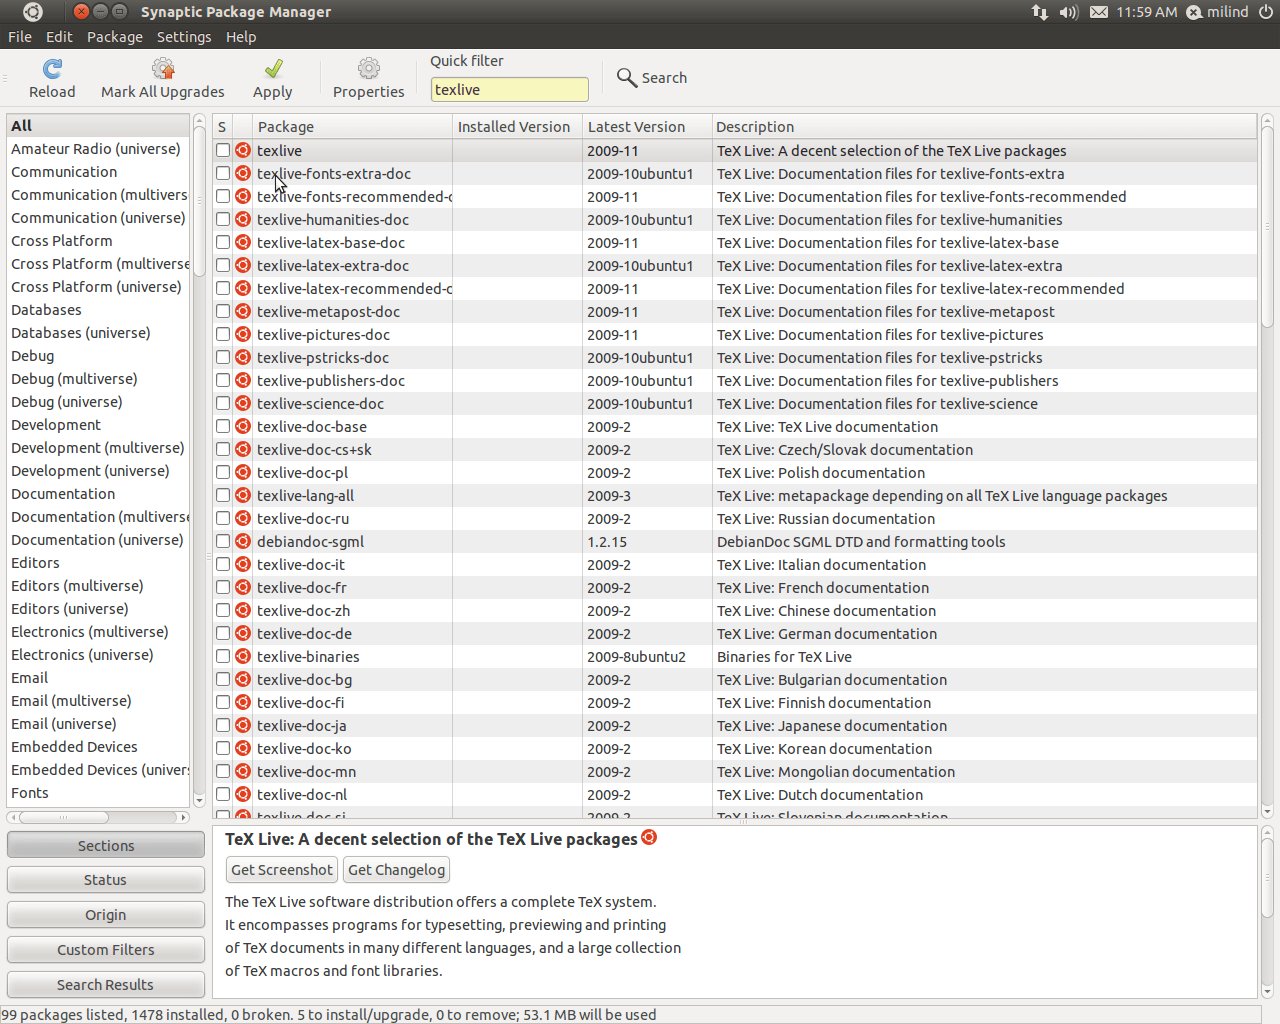Image resolution: width=1280 pixels, height=1024 pixels.
Task: Click status icon of texlive-lang-all
Action: (243, 495)
